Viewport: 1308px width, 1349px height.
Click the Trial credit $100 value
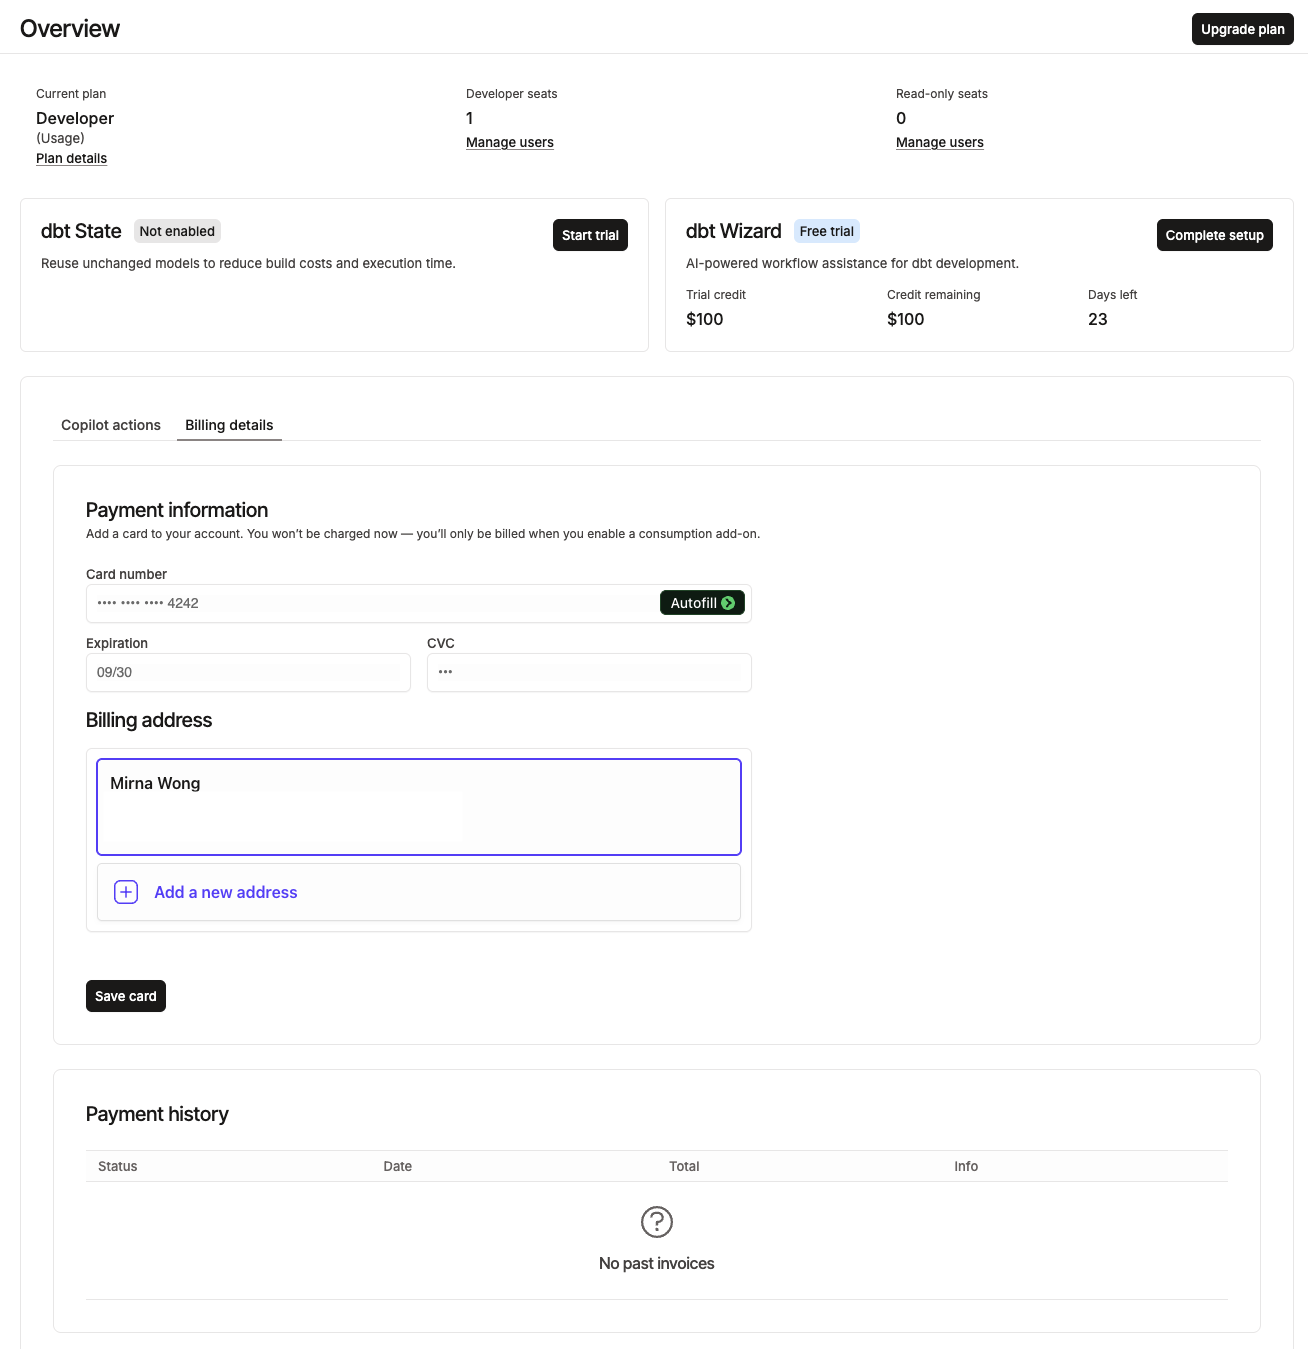pos(705,319)
